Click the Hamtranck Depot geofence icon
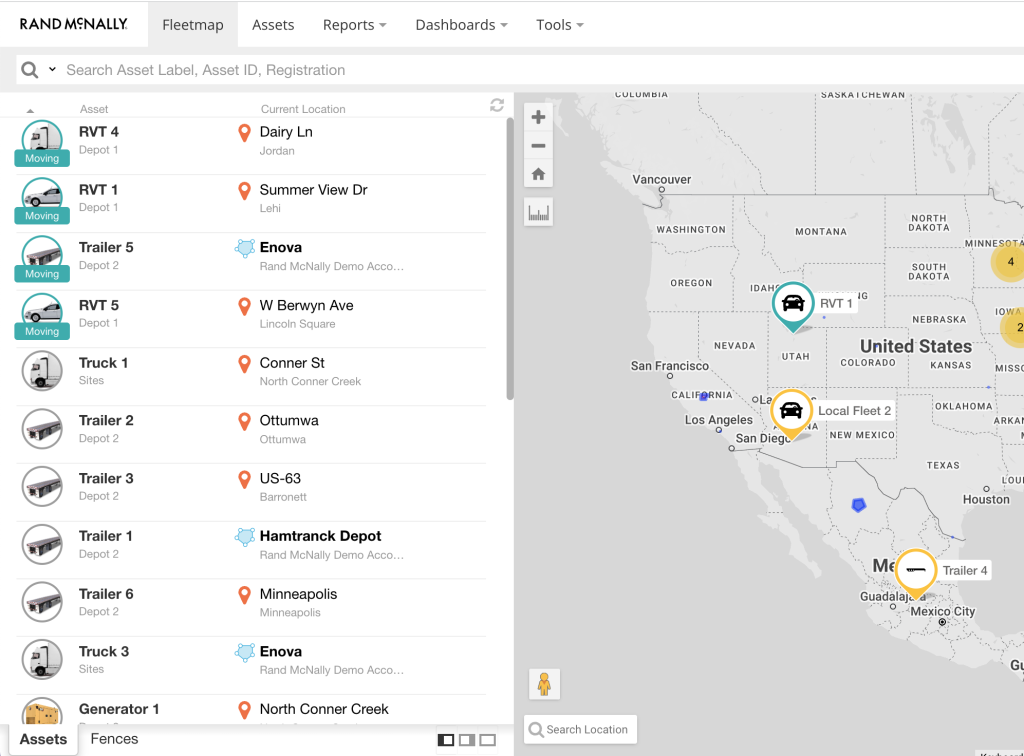 [245, 537]
